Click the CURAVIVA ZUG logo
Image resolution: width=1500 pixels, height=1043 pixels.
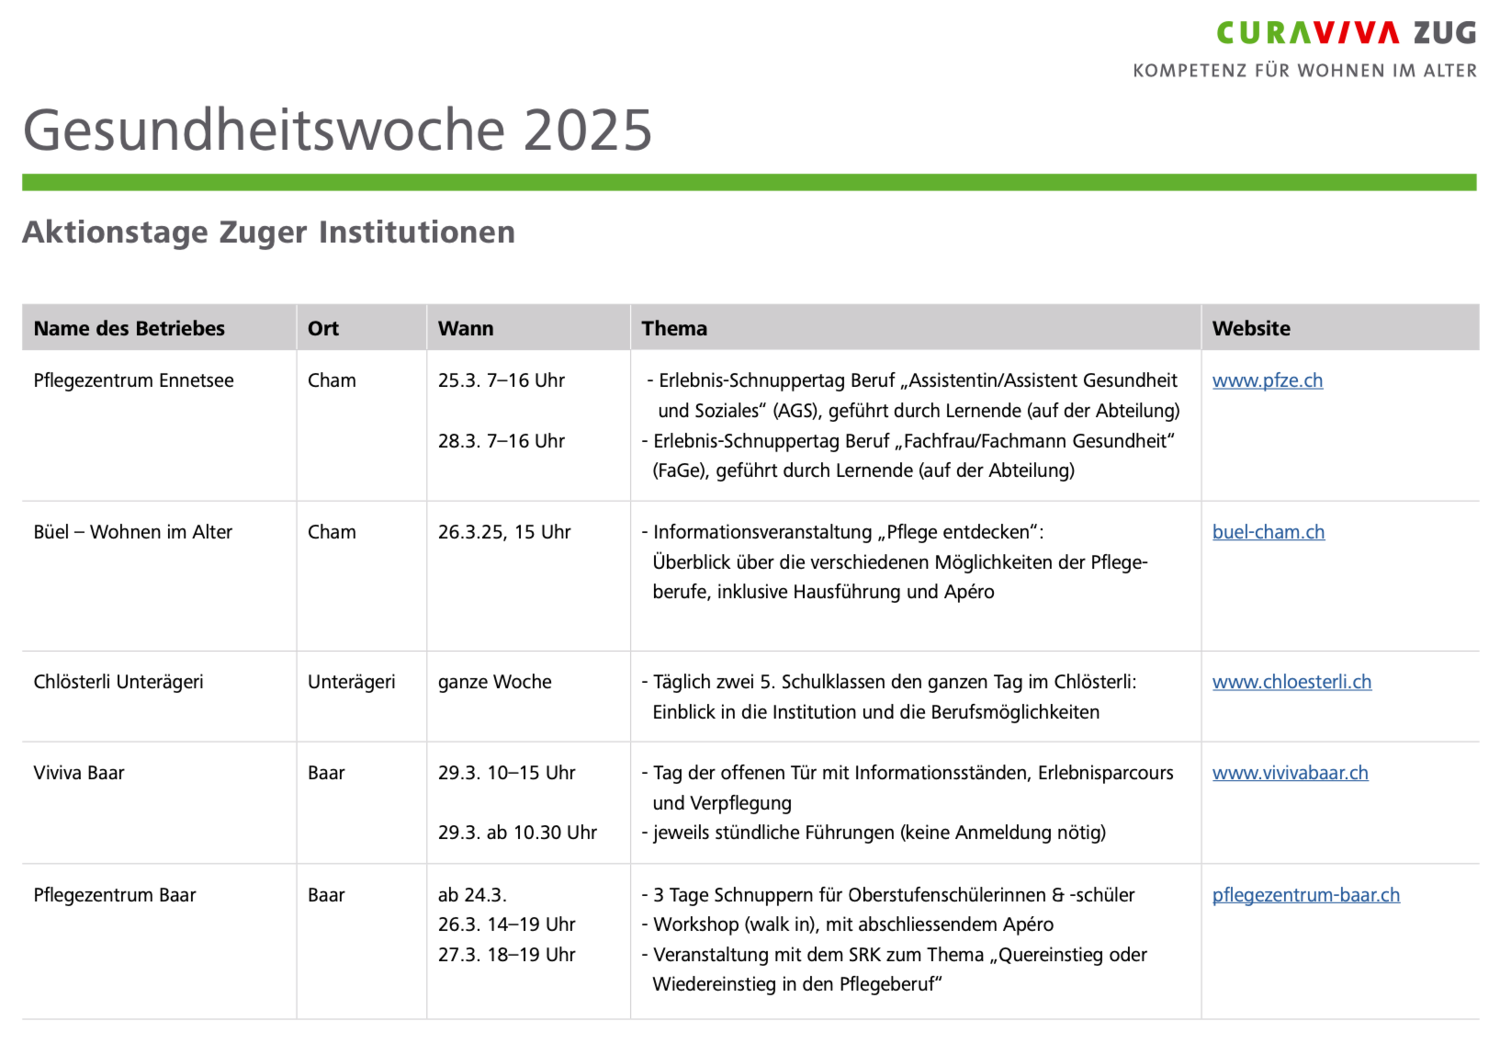(1346, 33)
